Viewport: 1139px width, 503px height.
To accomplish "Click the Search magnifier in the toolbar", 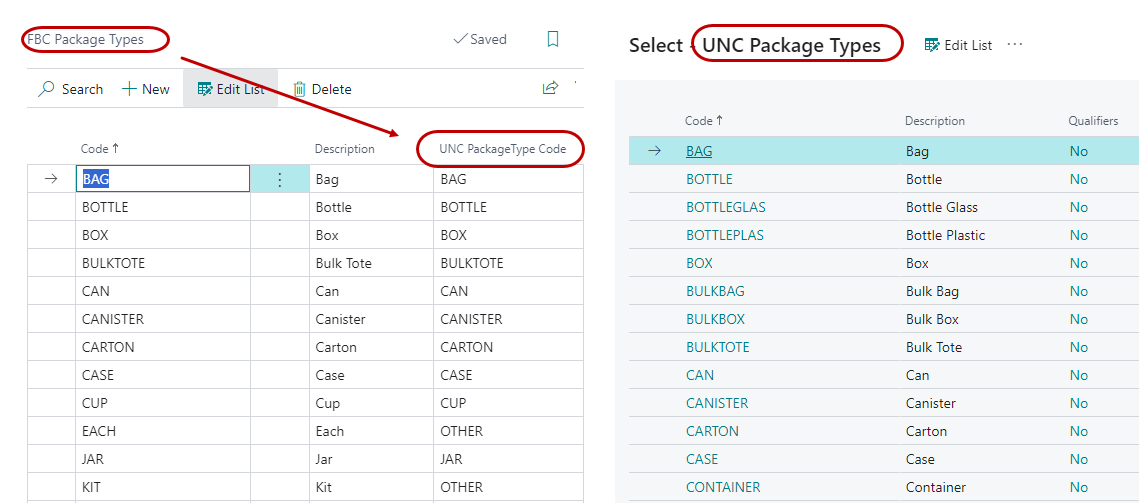I will click(47, 89).
